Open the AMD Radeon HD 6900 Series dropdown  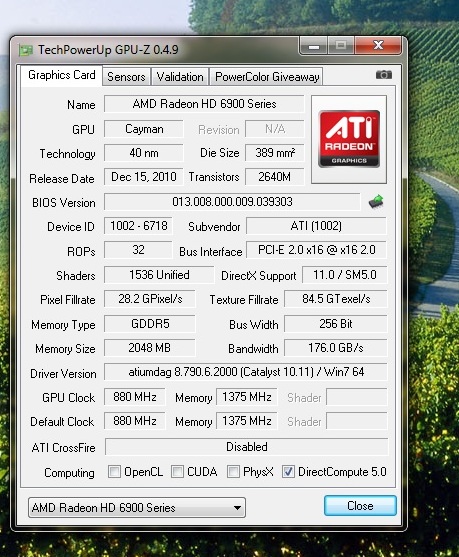pyautogui.click(x=137, y=507)
